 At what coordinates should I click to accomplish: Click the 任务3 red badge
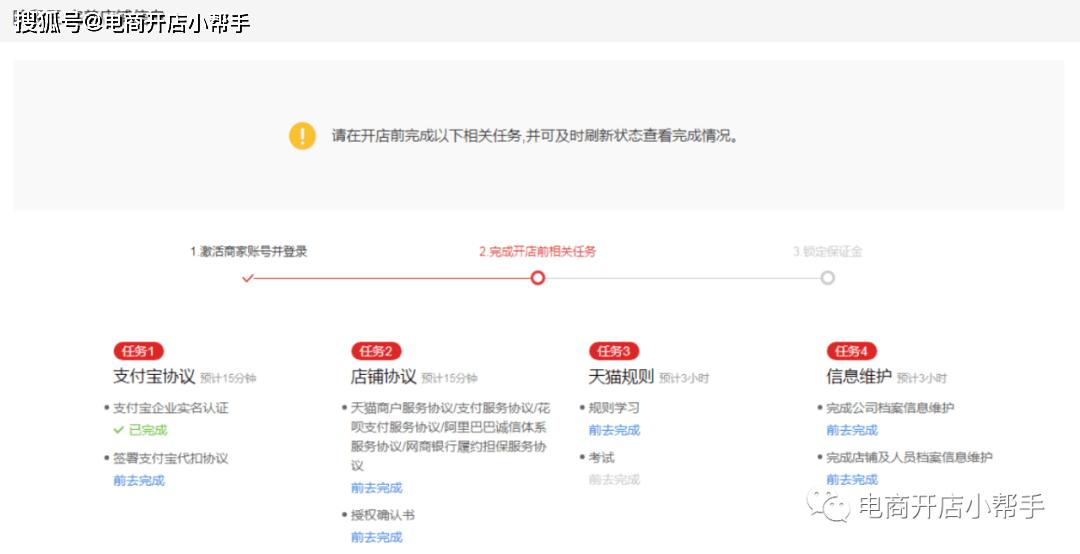pos(614,351)
